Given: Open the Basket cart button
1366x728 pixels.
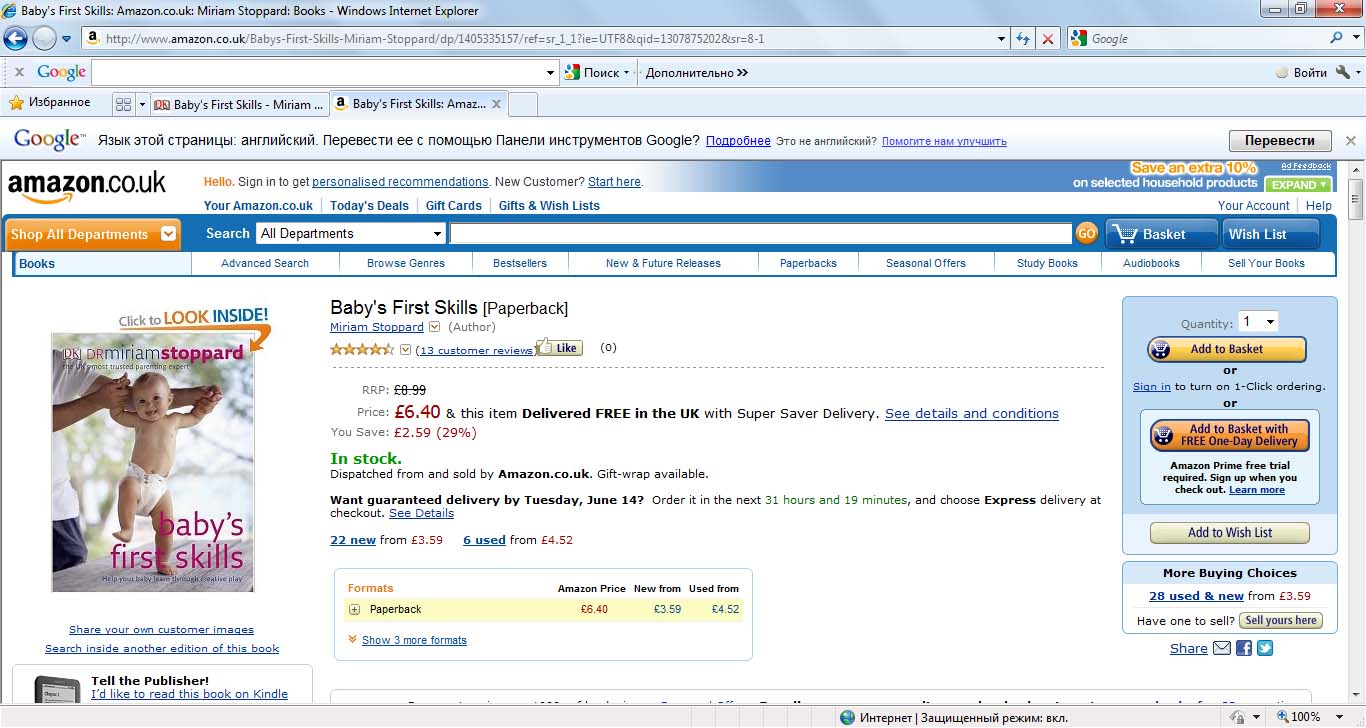Looking at the screenshot, I should (1161, 234).
